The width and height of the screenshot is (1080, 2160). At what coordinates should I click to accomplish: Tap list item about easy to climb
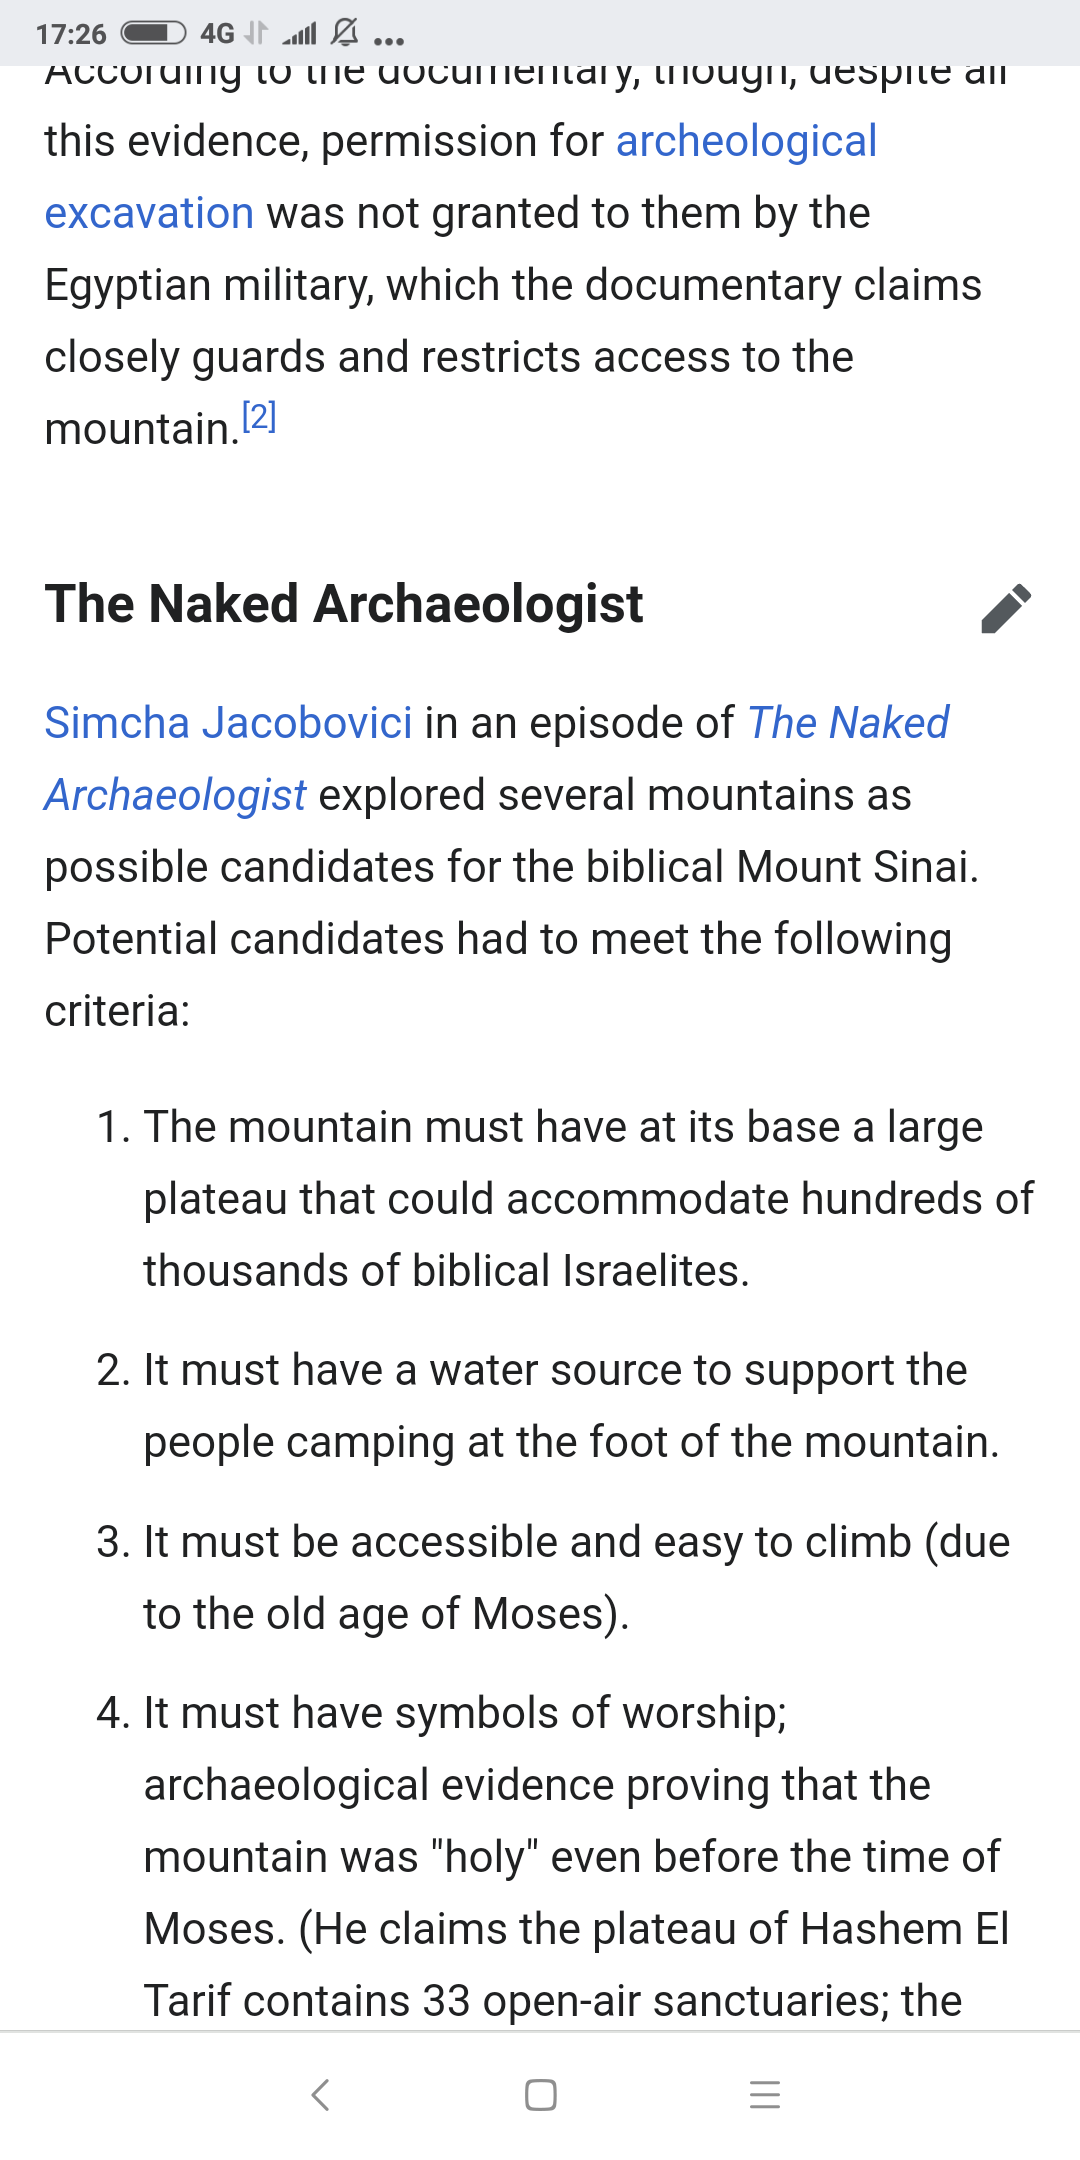coord(576,1577)
